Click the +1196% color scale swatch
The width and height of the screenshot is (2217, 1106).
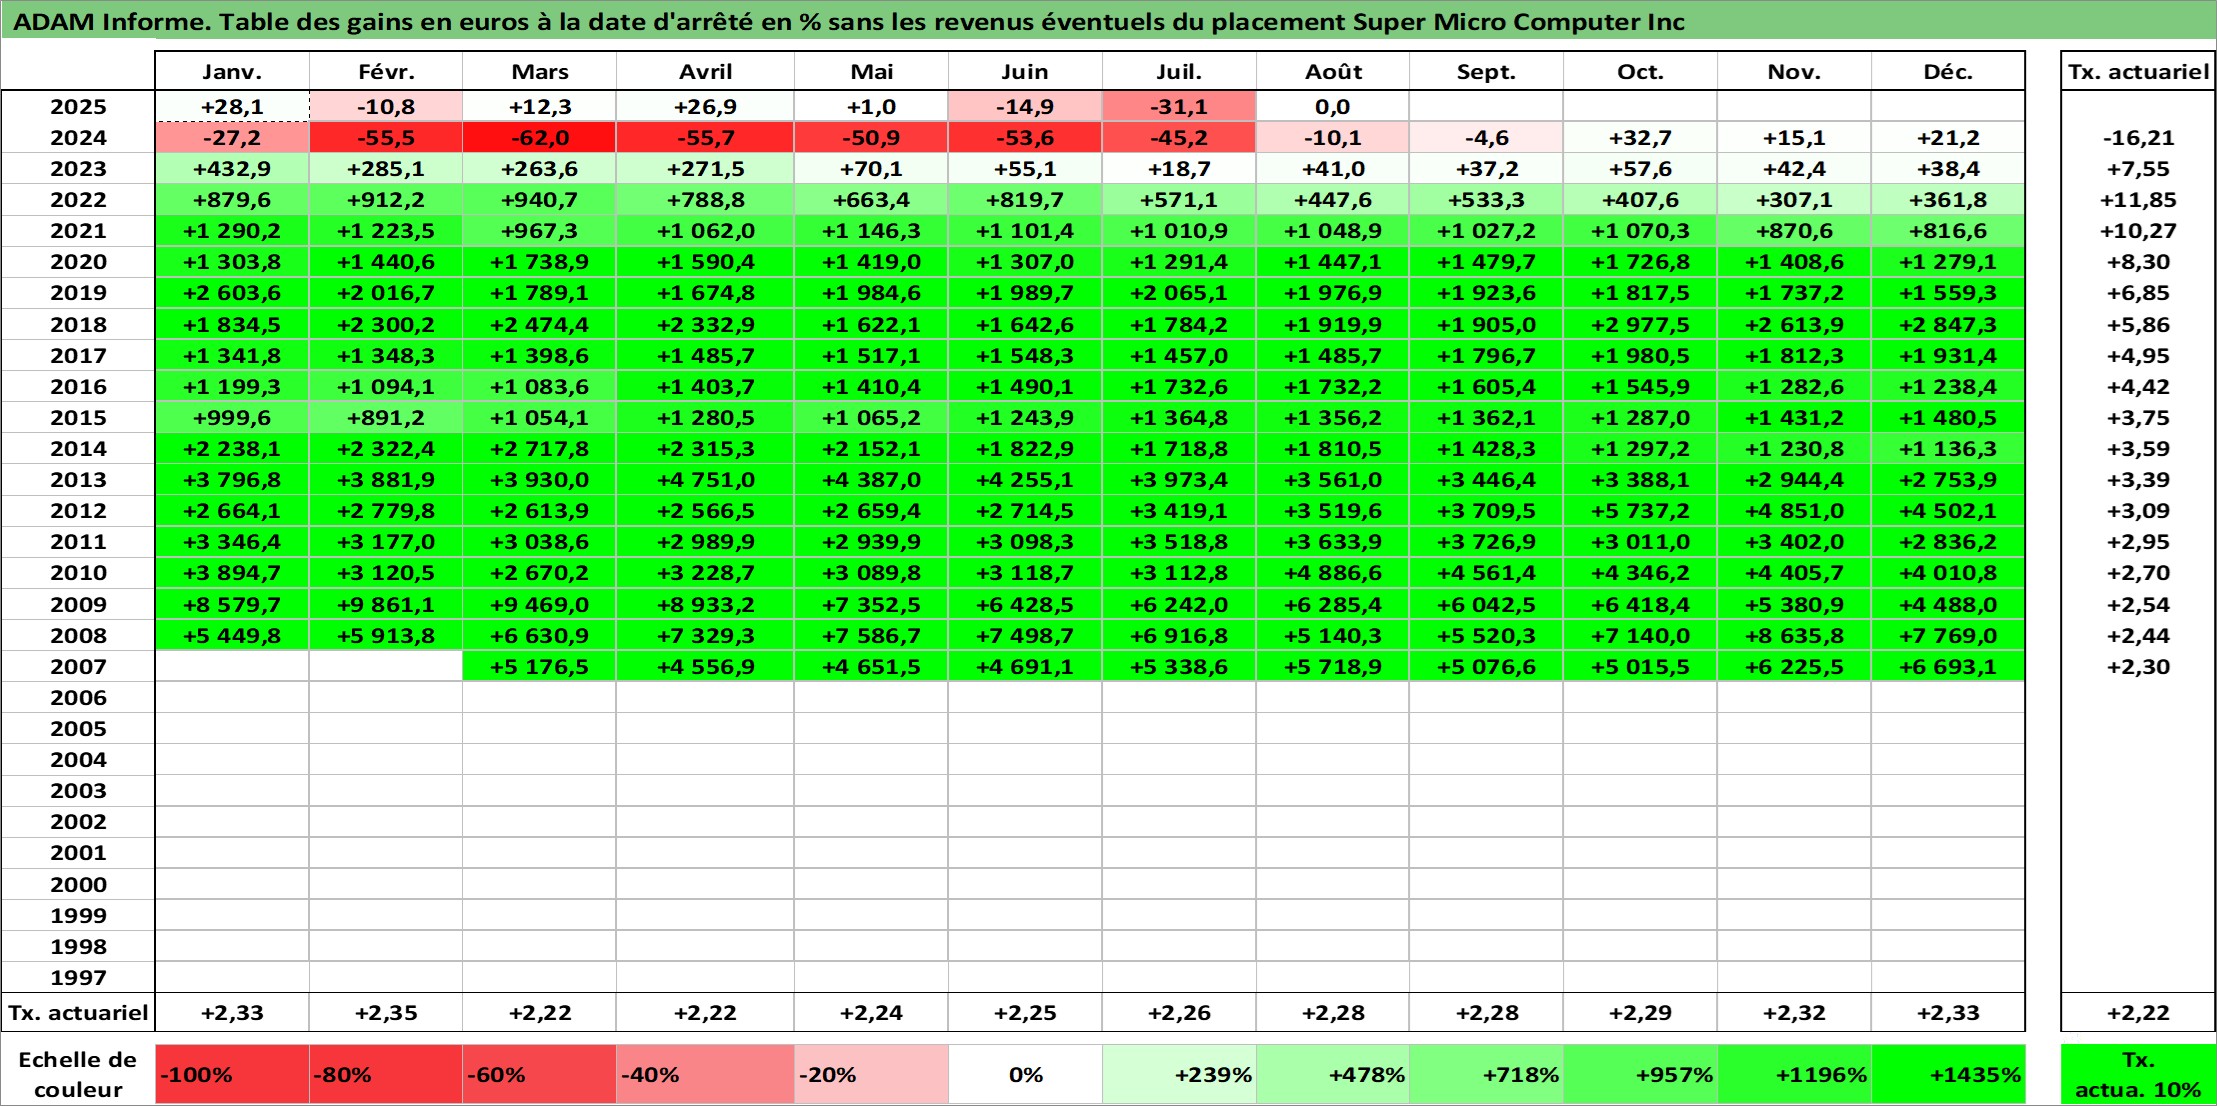click(1794, 1075)
